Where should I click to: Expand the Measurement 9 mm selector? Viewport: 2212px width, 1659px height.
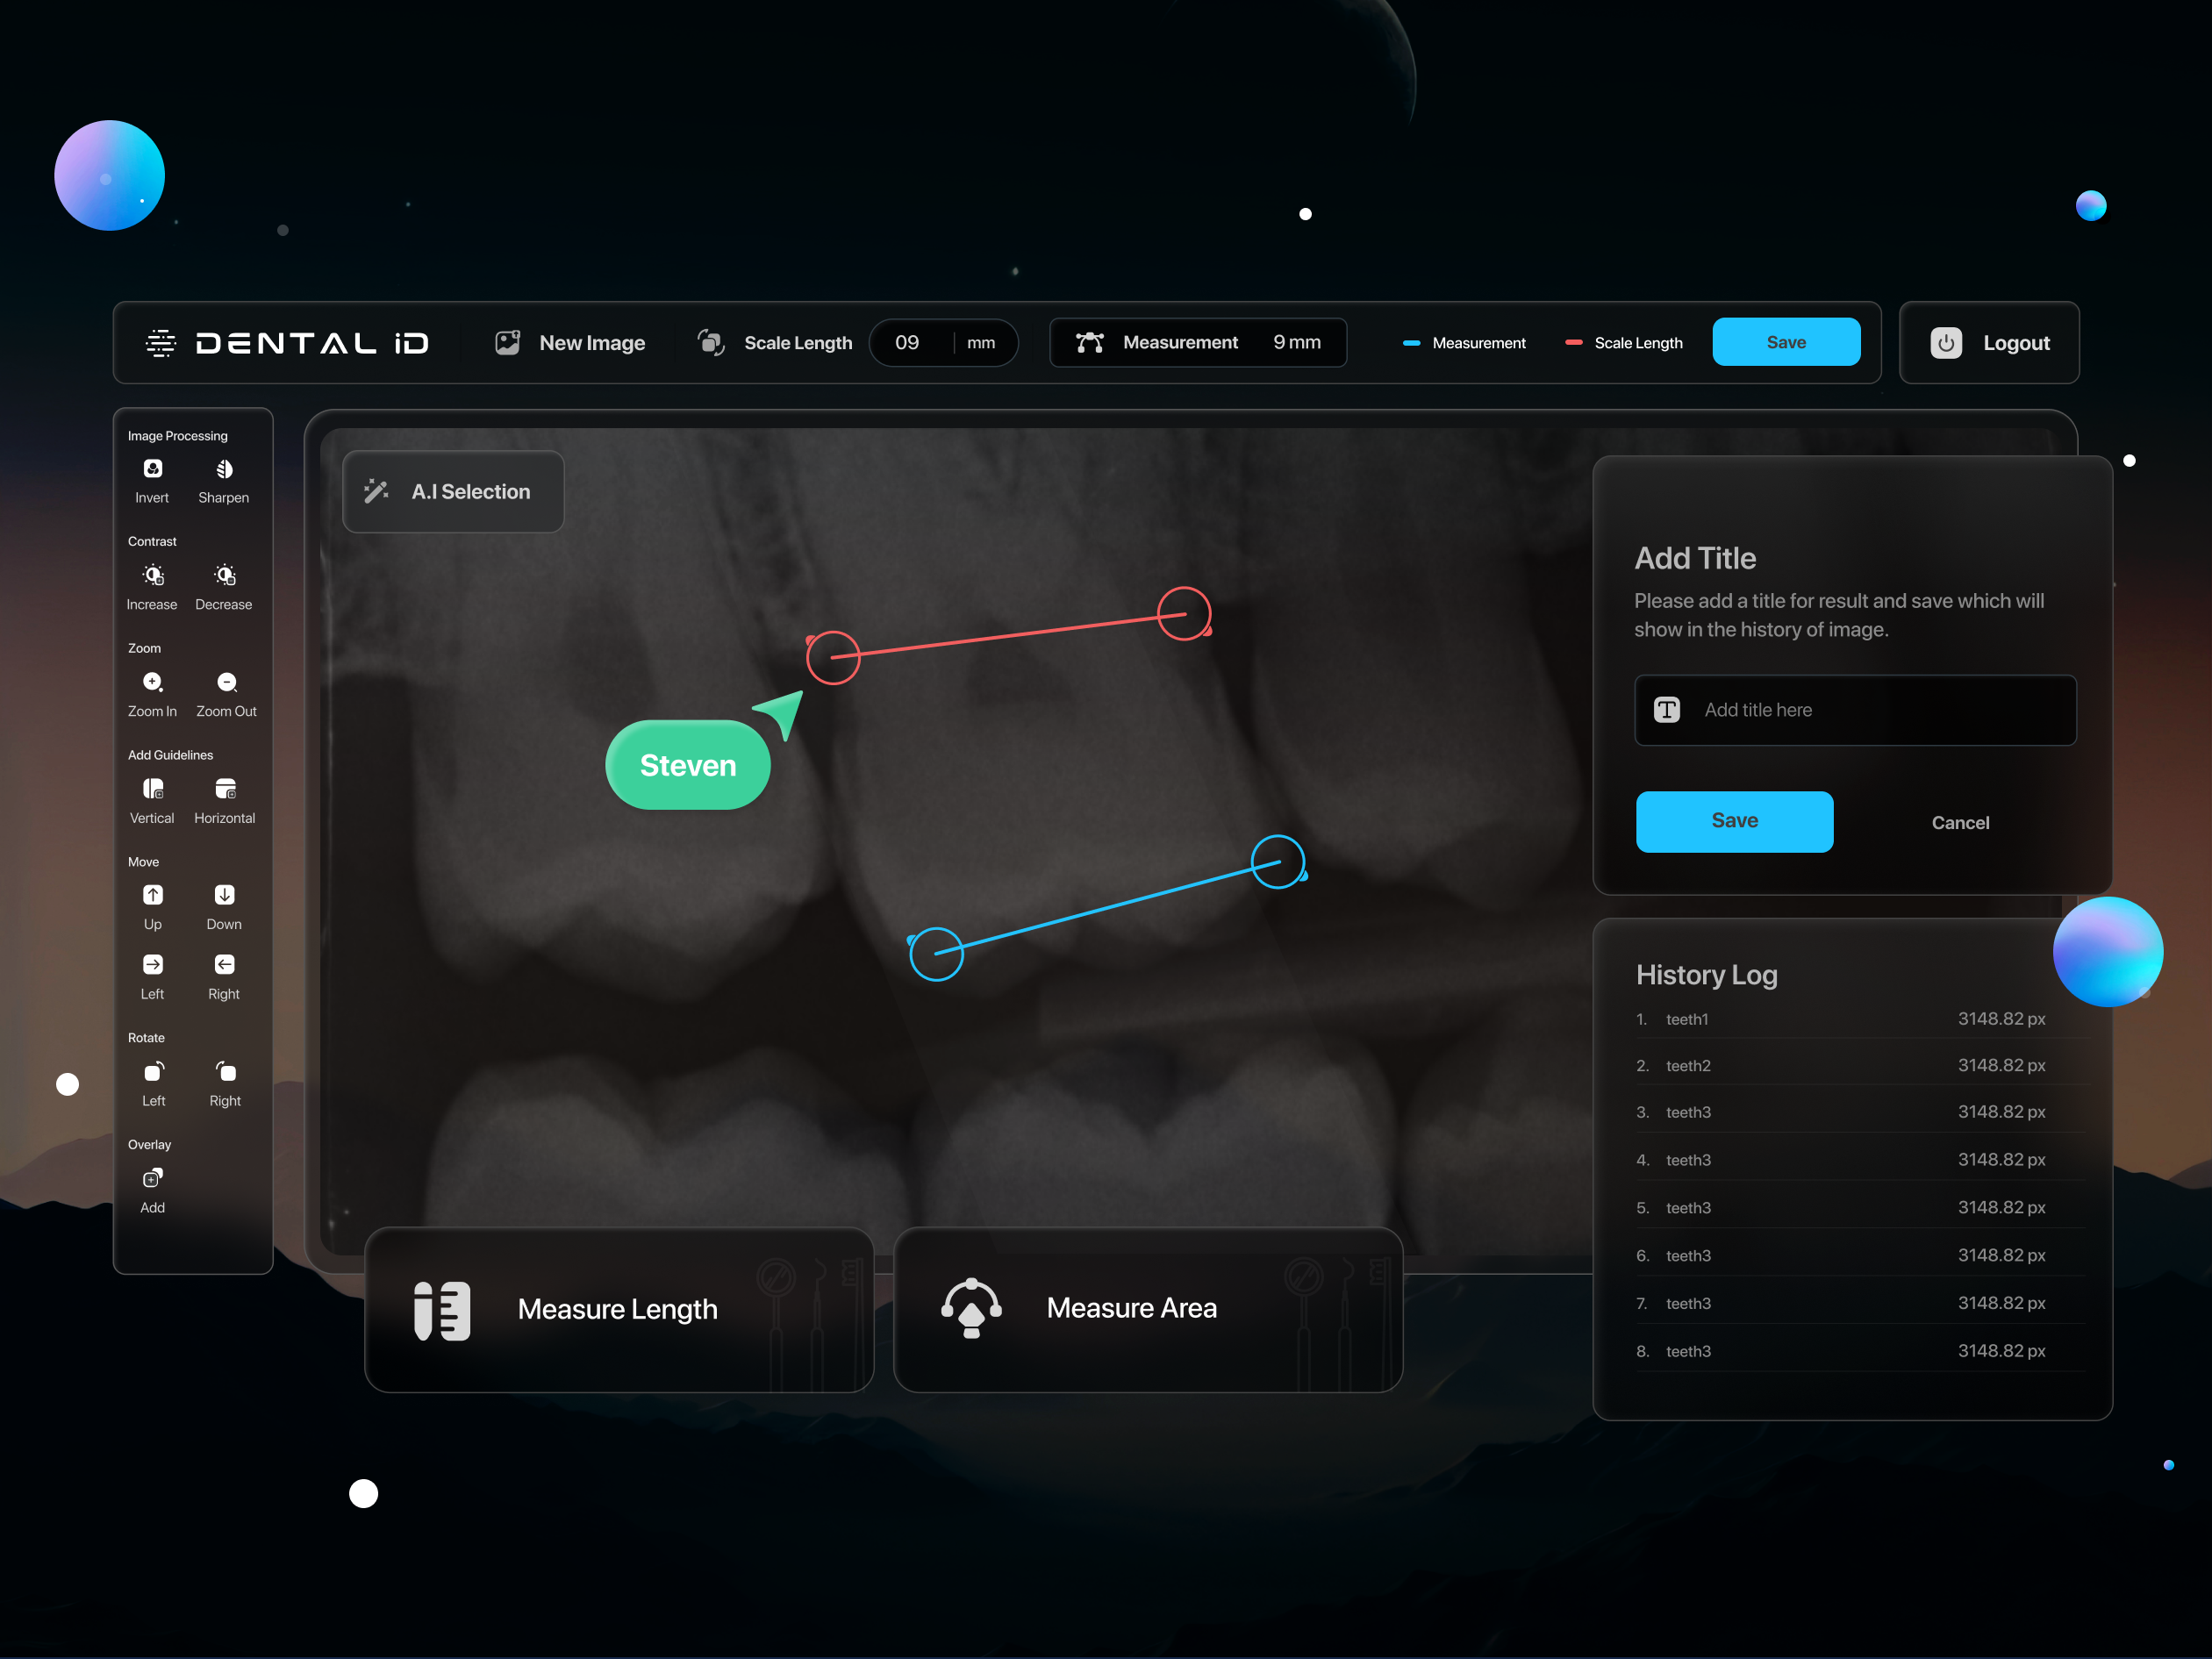[1197, 342]
